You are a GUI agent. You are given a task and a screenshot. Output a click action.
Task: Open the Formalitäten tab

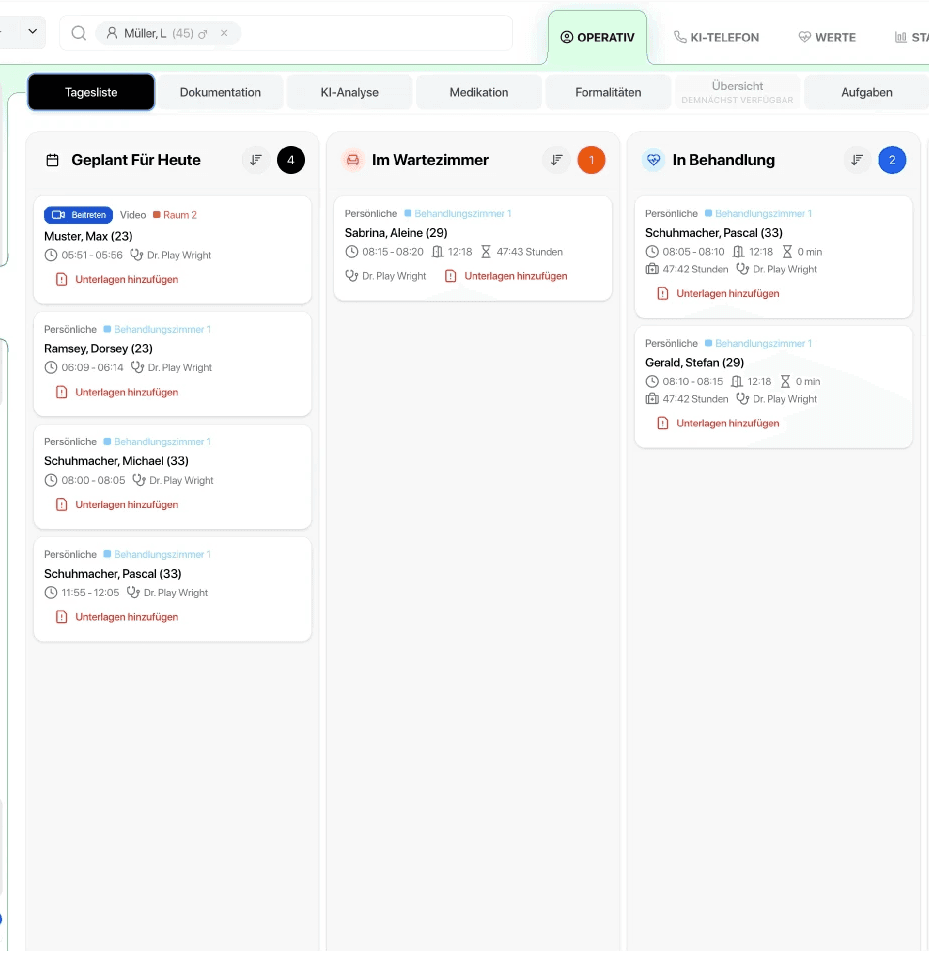pyautogui.click(x=608, y=92)
